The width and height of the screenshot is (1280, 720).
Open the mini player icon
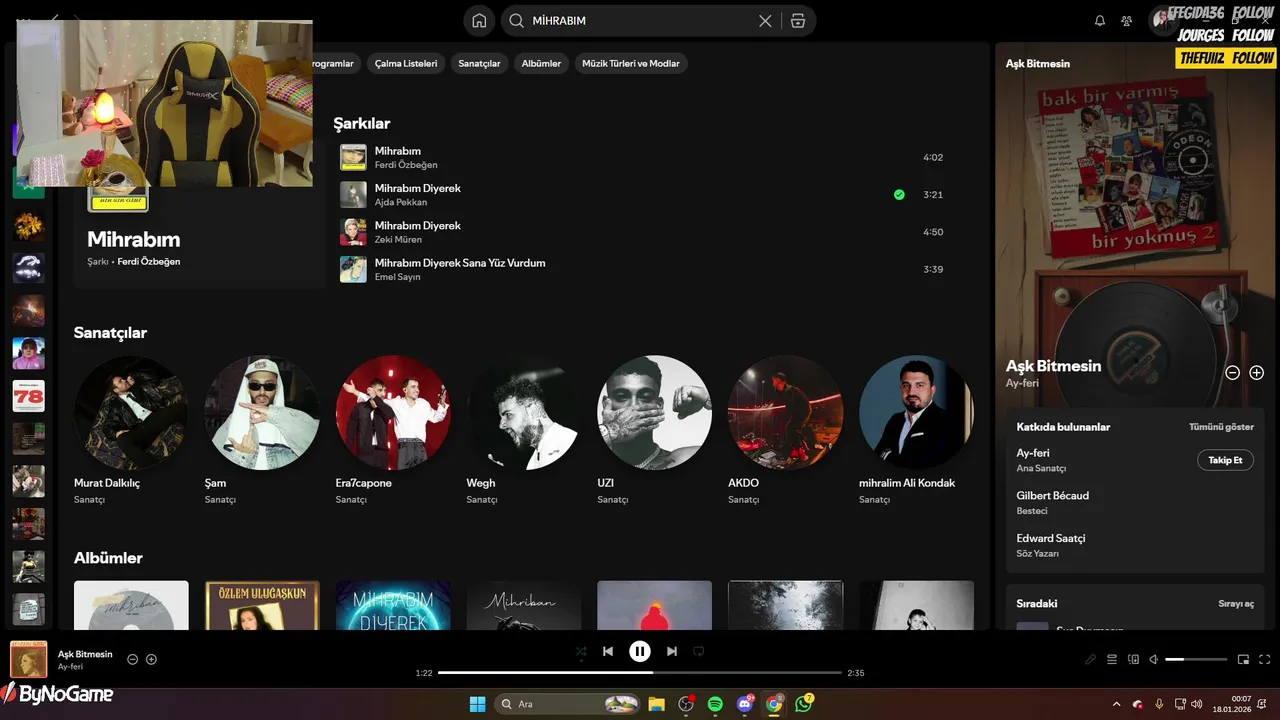(1244, 660)
